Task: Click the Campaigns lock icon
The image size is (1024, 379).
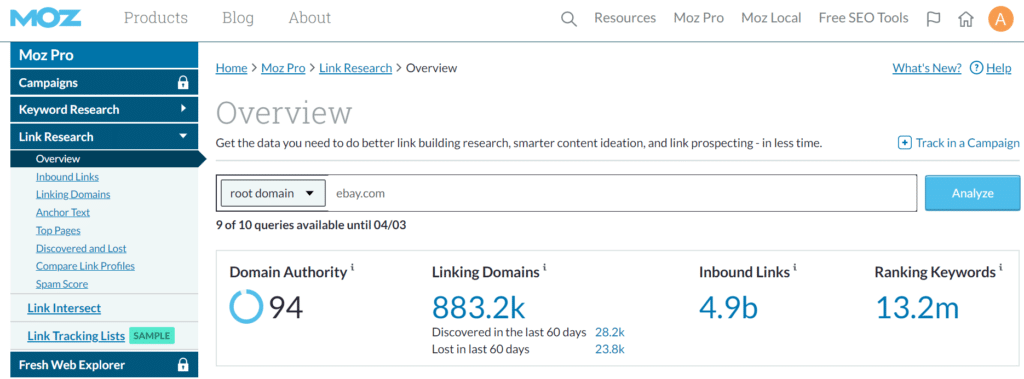Action: pos(183,83)
